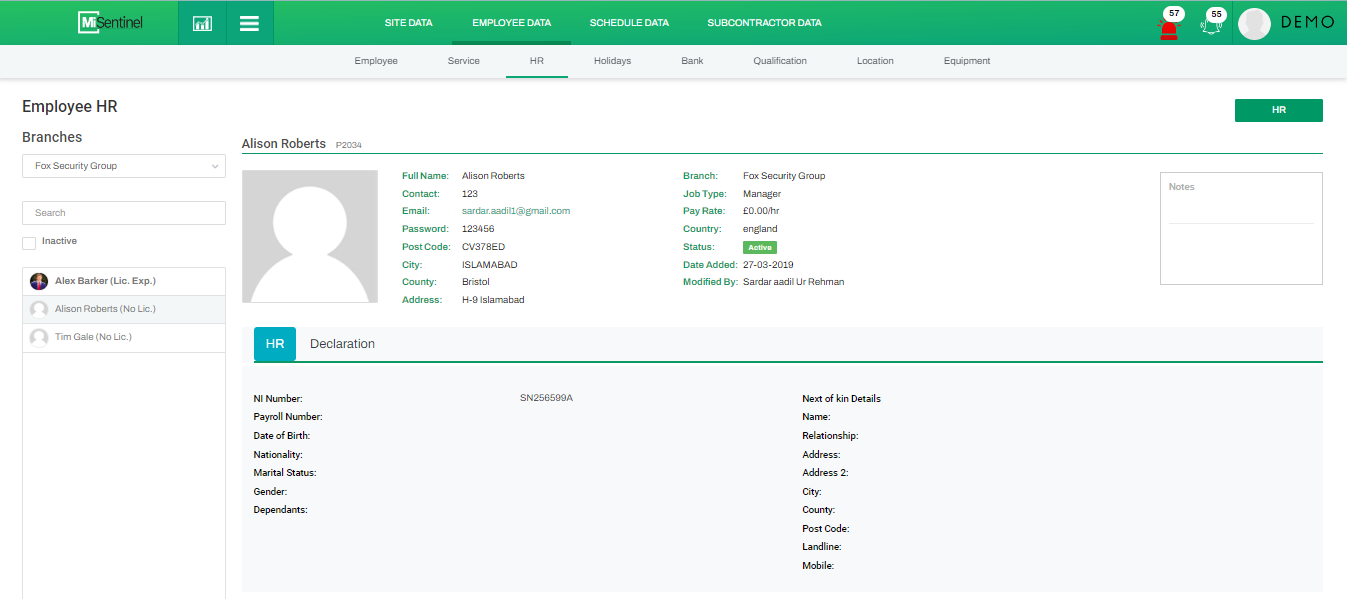Open the Qualification sub-tab

tap(780, 61)
